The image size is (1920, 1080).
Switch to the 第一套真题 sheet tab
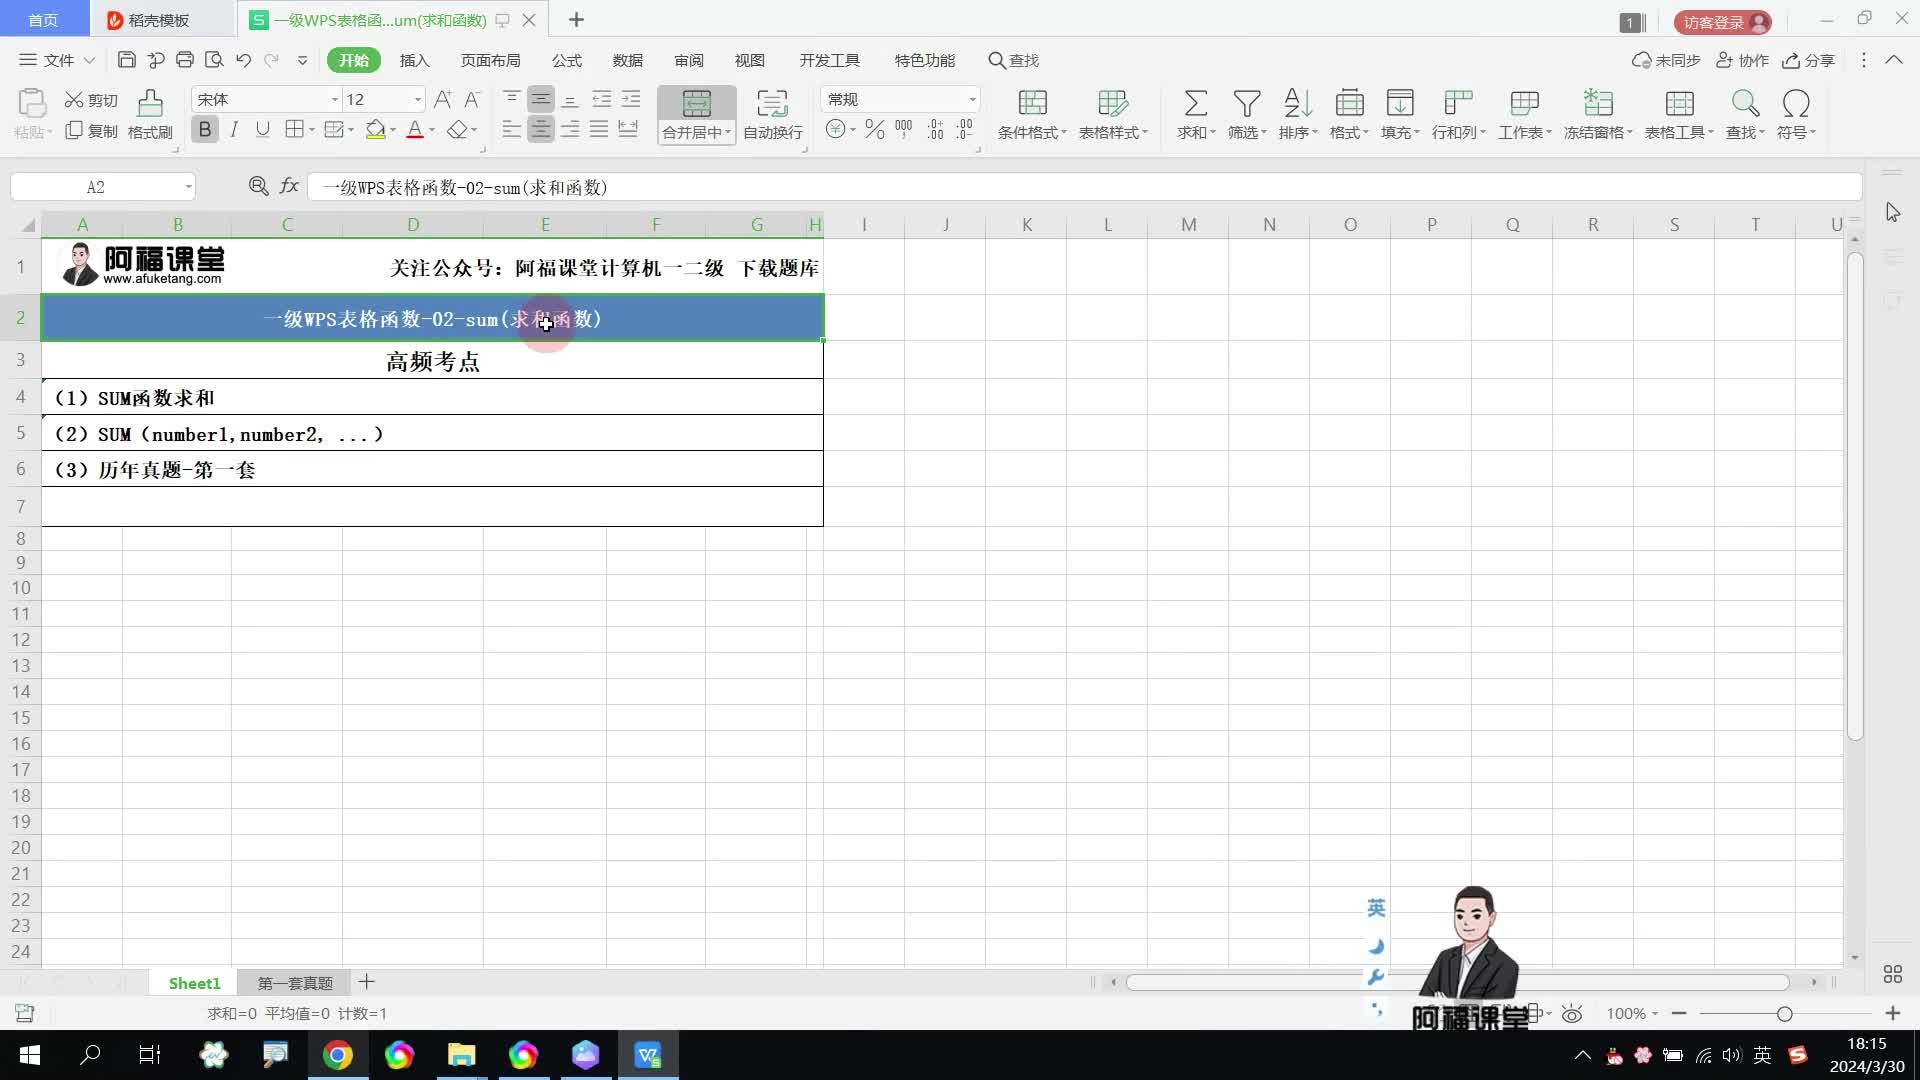pyautogui.click(x=295, y=983)
